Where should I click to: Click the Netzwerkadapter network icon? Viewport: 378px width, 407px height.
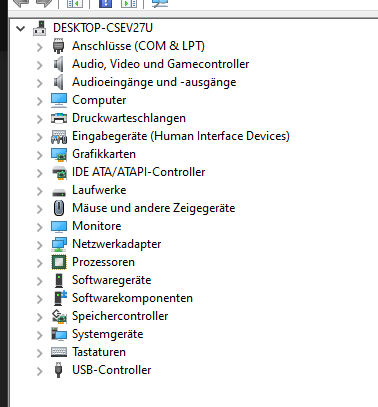(59, 244)
